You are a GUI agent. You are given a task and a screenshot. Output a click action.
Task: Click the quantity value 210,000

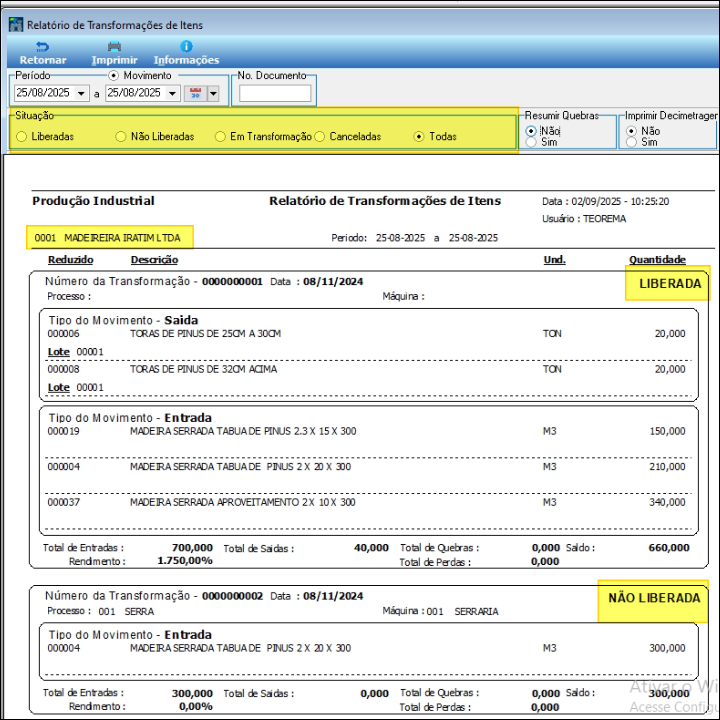pyautogui.click(x=667, y=467)
